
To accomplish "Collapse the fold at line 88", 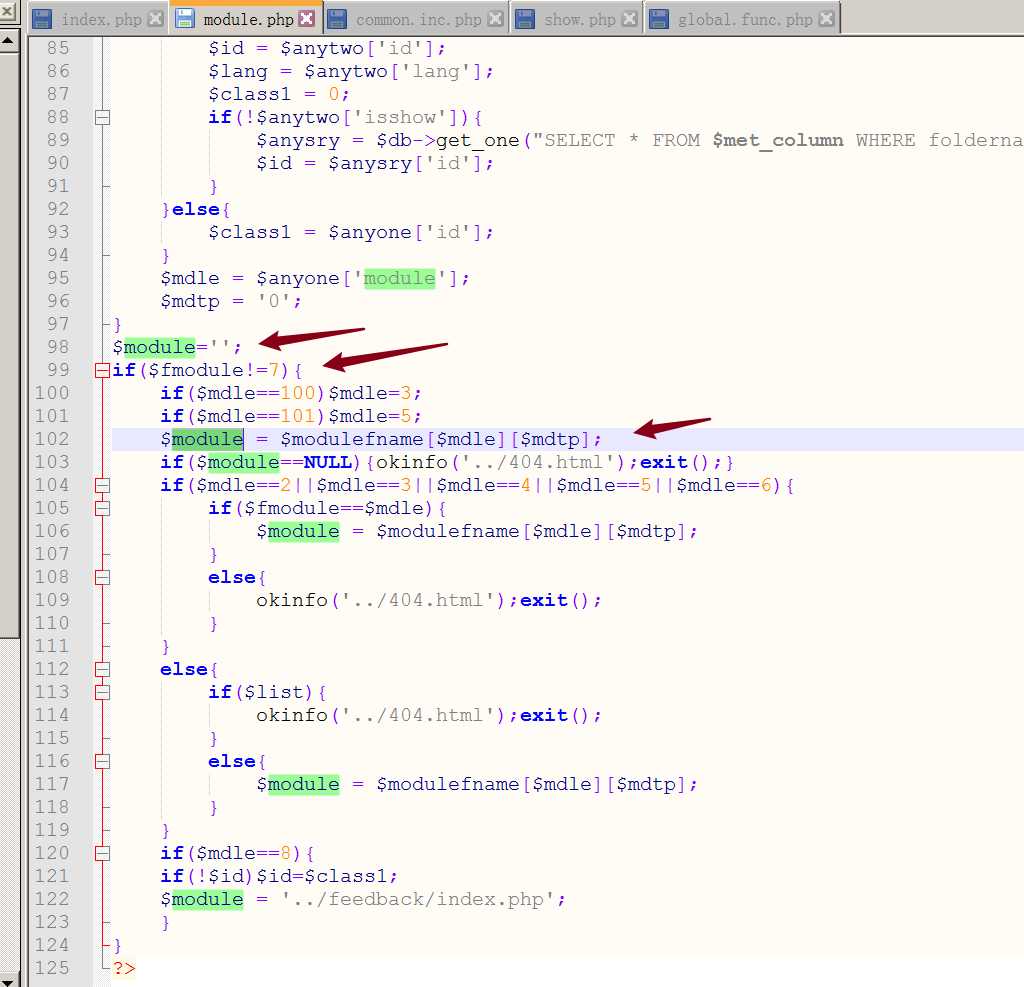I will point(102,118).
